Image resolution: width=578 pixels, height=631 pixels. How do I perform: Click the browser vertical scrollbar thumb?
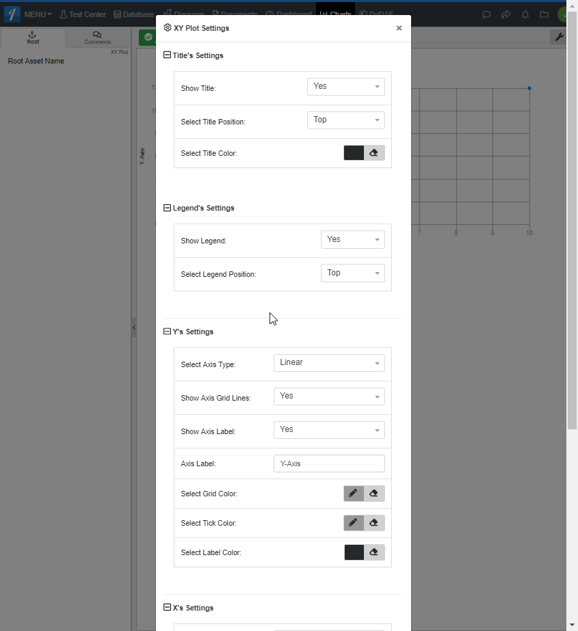572,219
